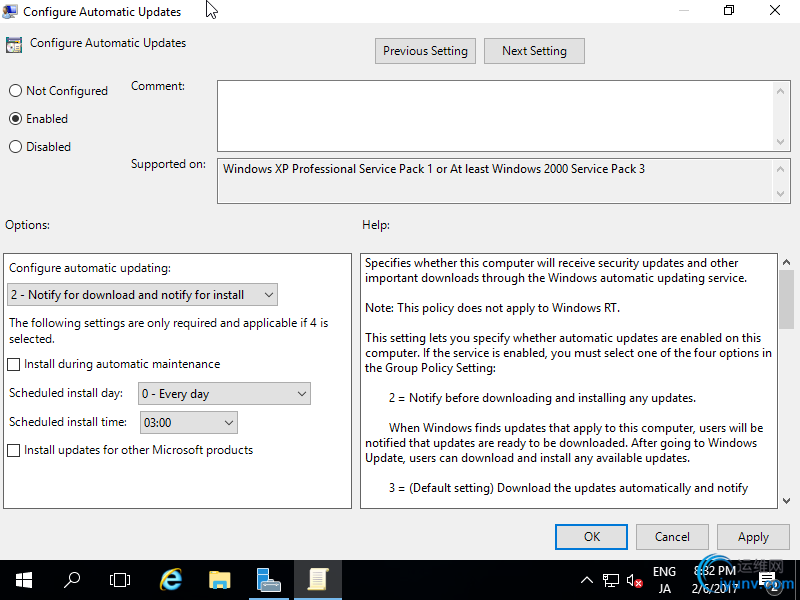Confirm with the OK button
The image size is (800, 600).
[591, 537]
